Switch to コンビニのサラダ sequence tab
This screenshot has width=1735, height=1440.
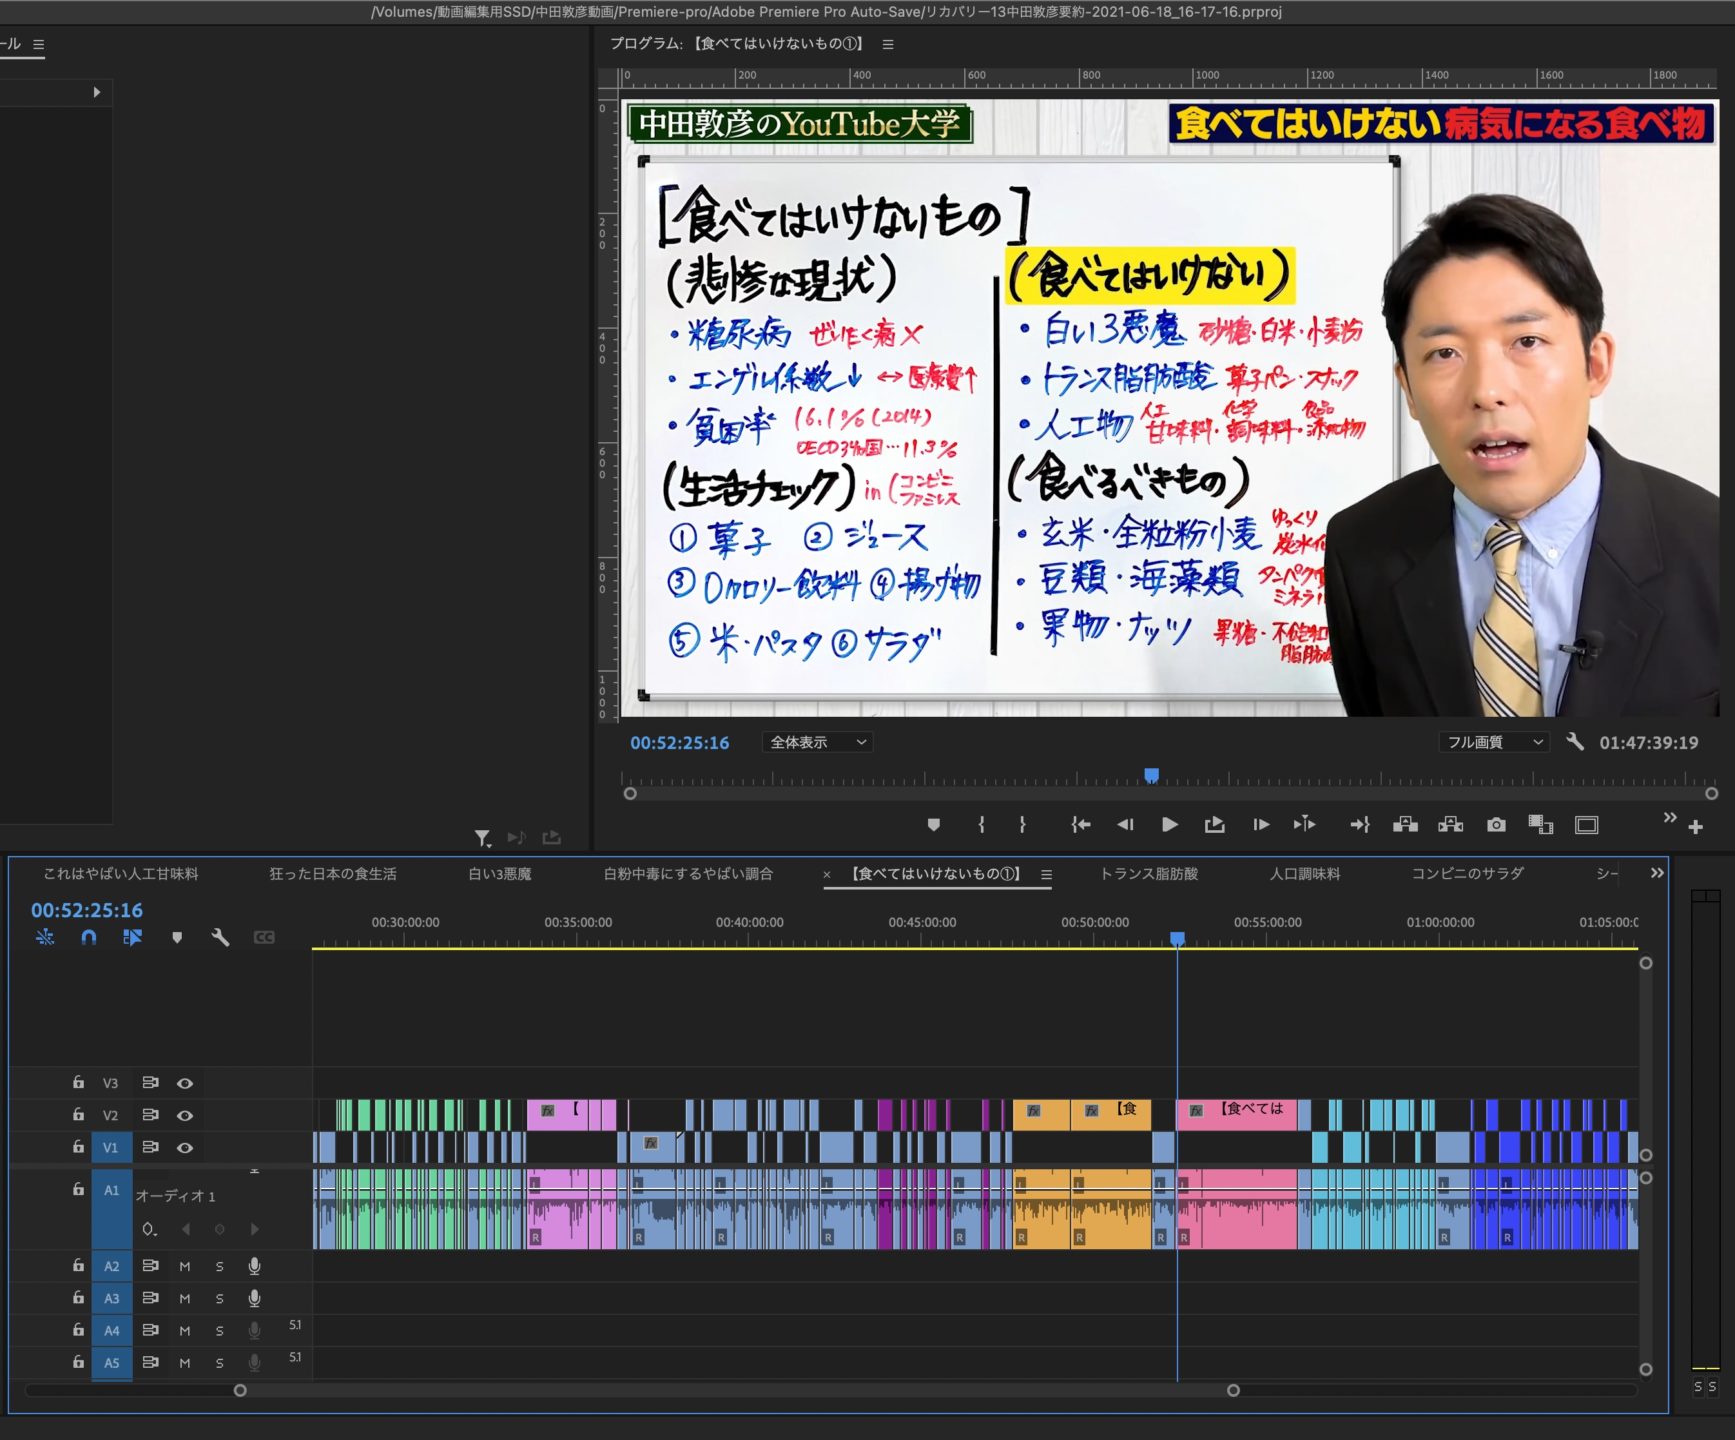[1468, 874]
